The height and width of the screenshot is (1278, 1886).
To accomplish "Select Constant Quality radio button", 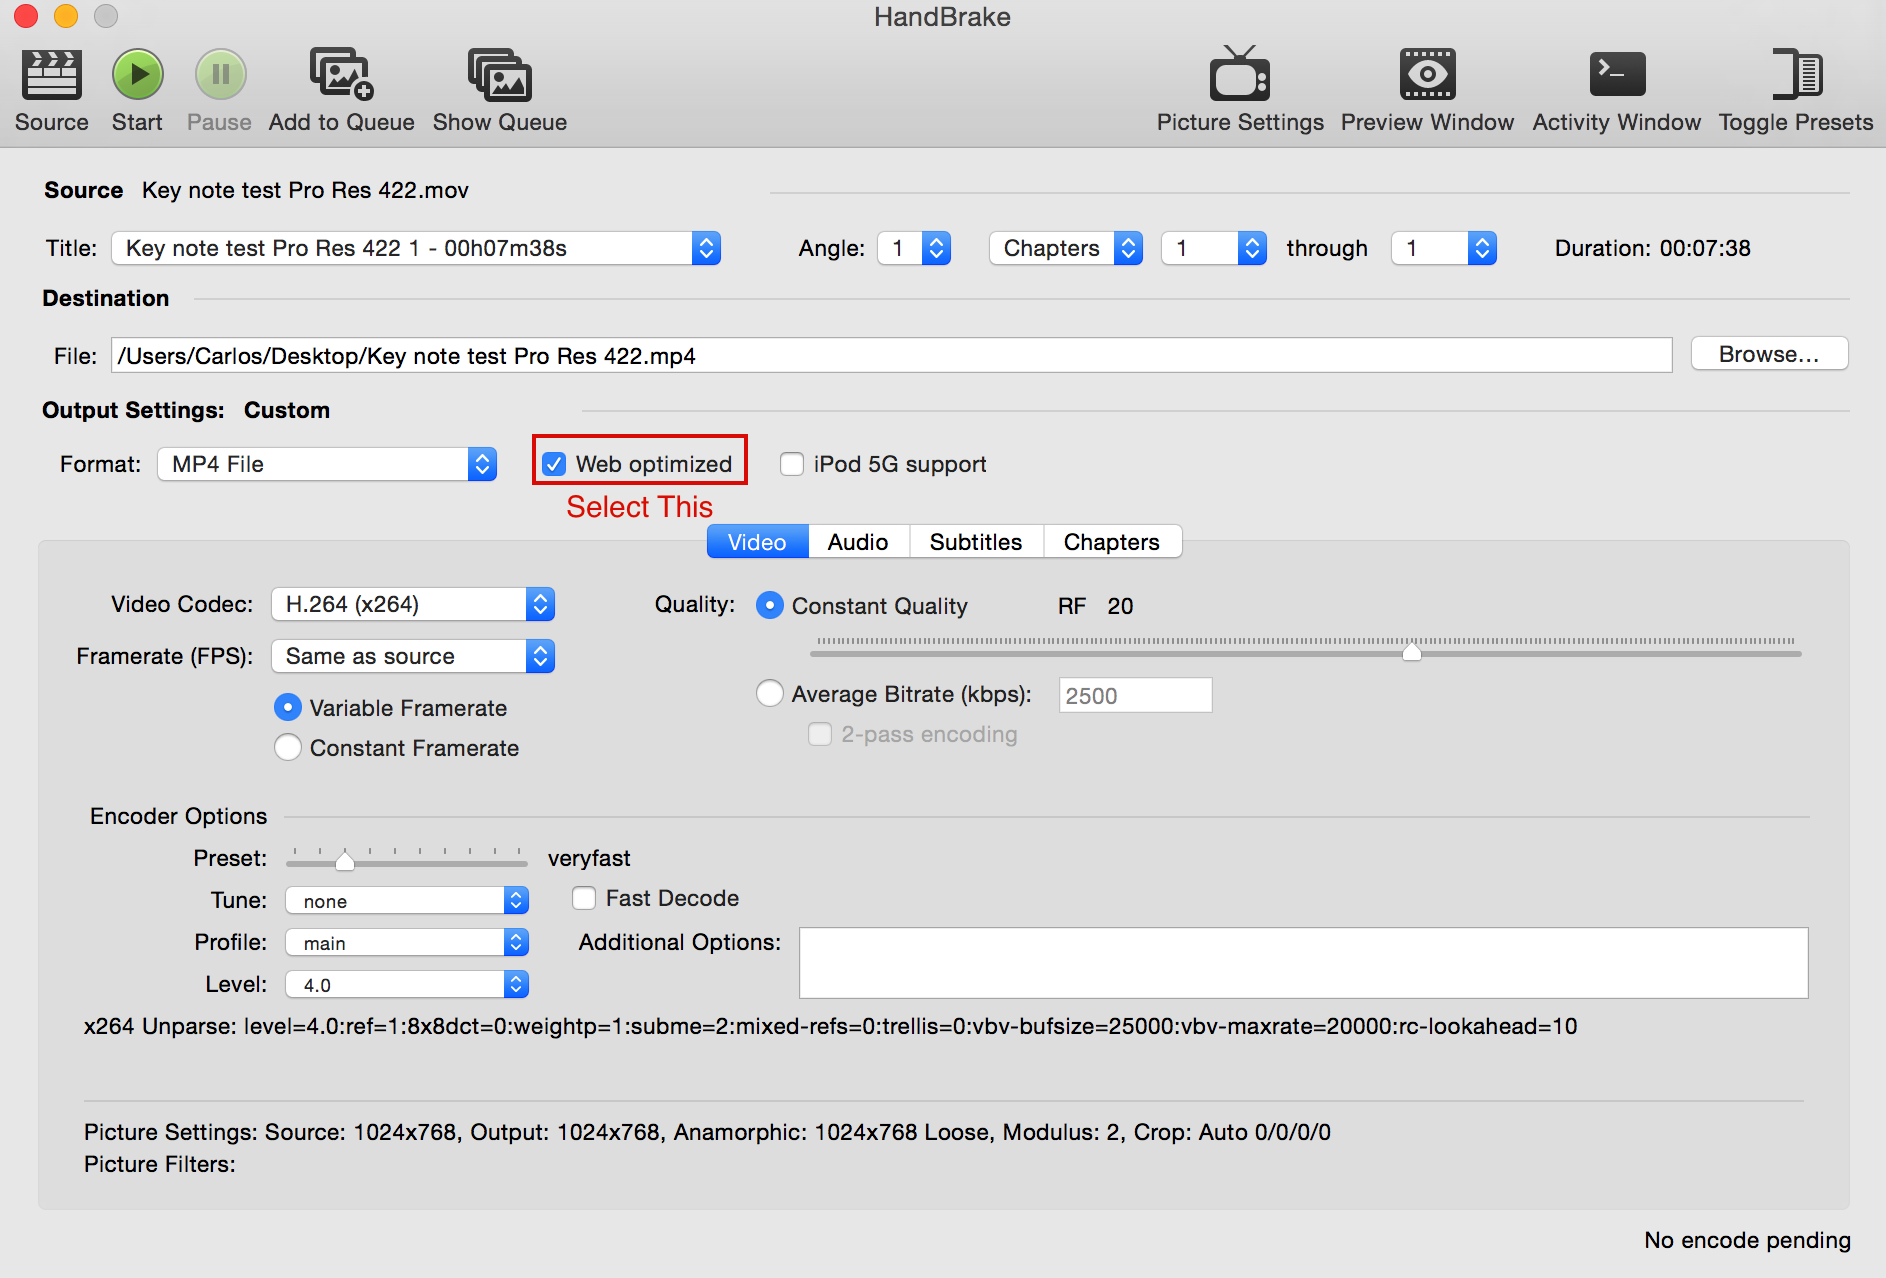I will pyautogui.click(x=769, y=605).
